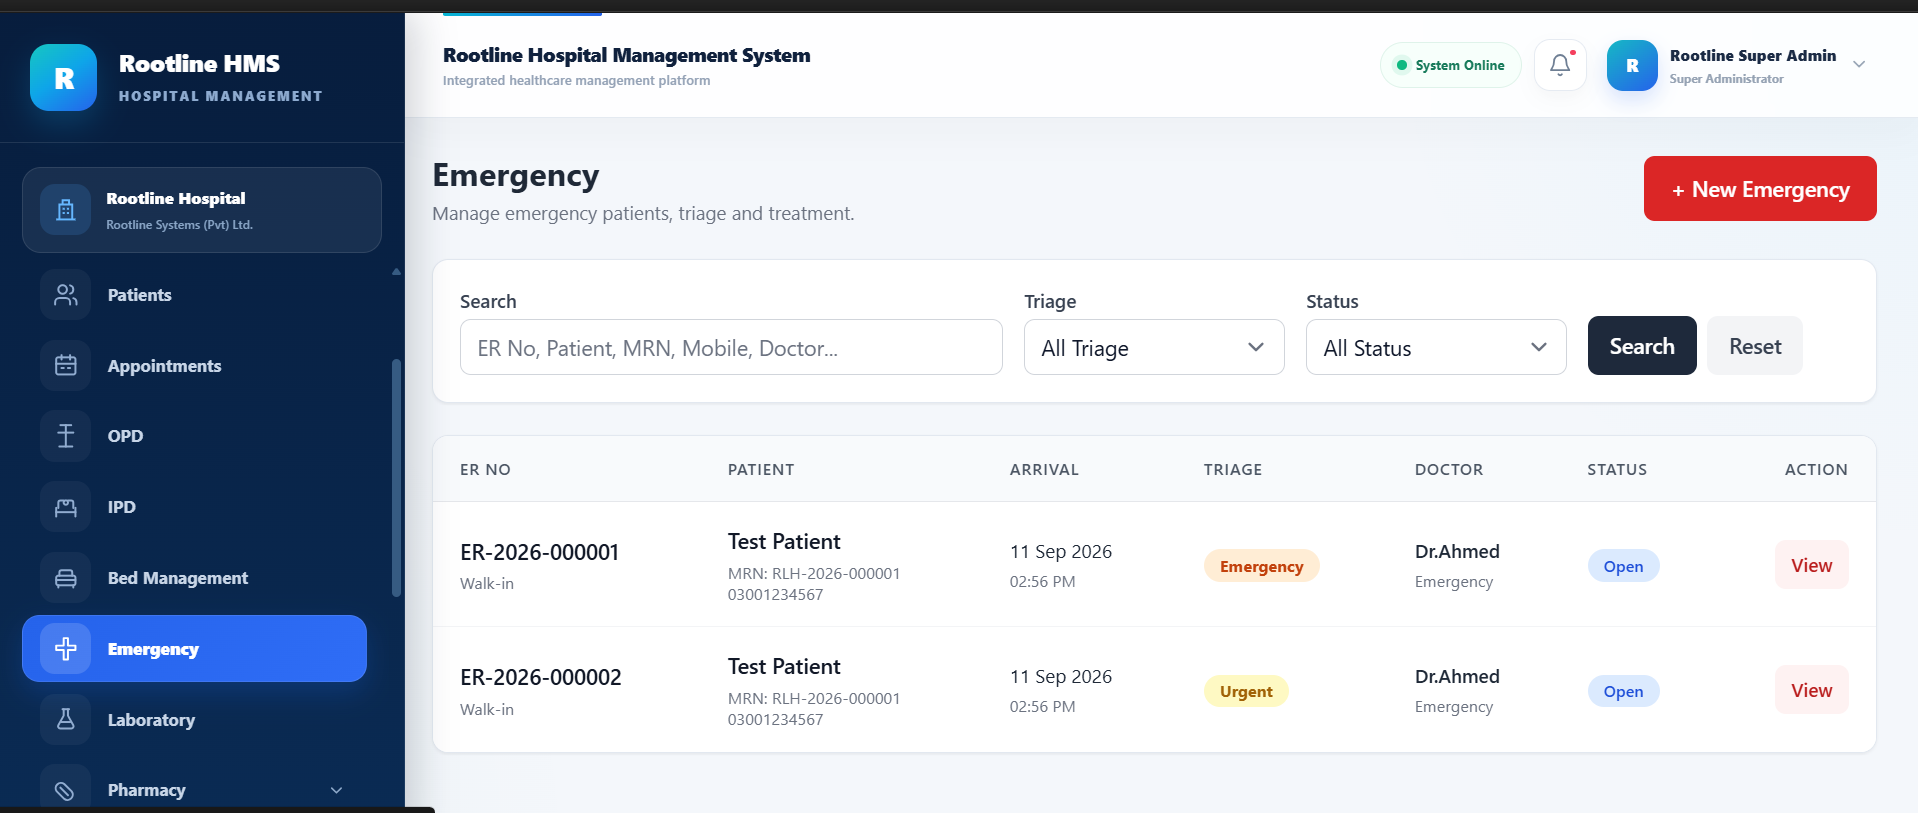Expand the Pharmacy submenu chevron
Screen dimensions: 1918x813
(x=336, y=790)
